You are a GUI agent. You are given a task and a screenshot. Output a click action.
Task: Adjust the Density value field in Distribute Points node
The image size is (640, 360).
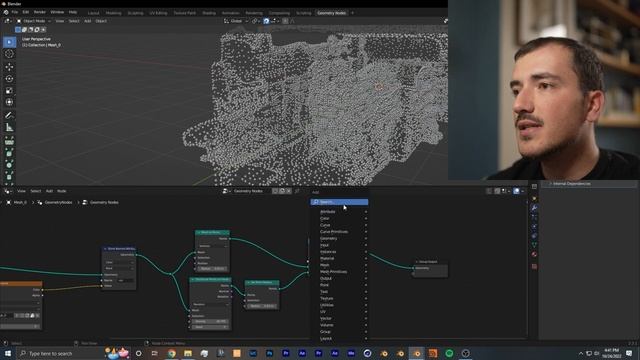(211, 321)
